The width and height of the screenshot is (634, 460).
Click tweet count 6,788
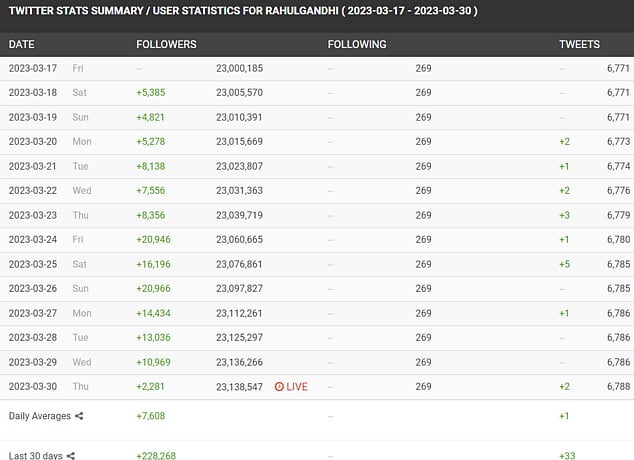tap(619, 386)
